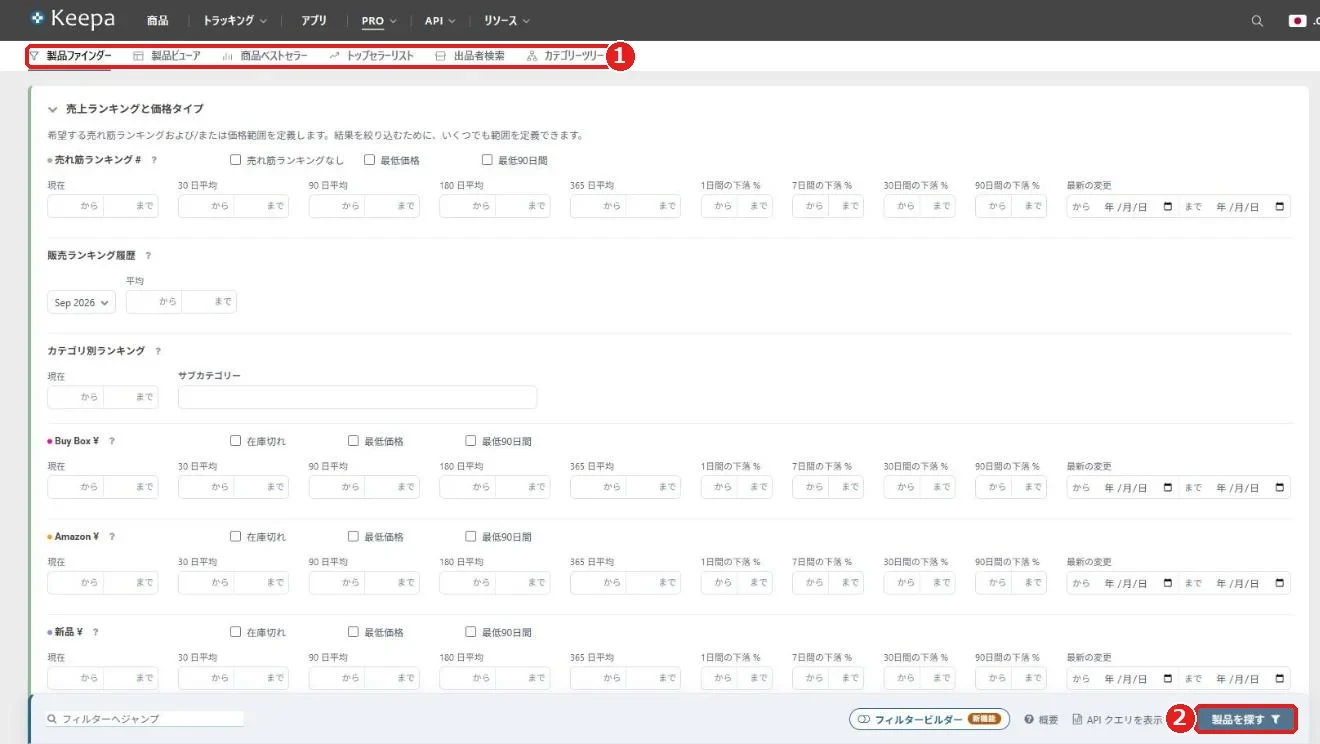Open the カテゴリーツリー tab
The width and height of the screenshot is (1320, 744).
click(x=566, y=56)
